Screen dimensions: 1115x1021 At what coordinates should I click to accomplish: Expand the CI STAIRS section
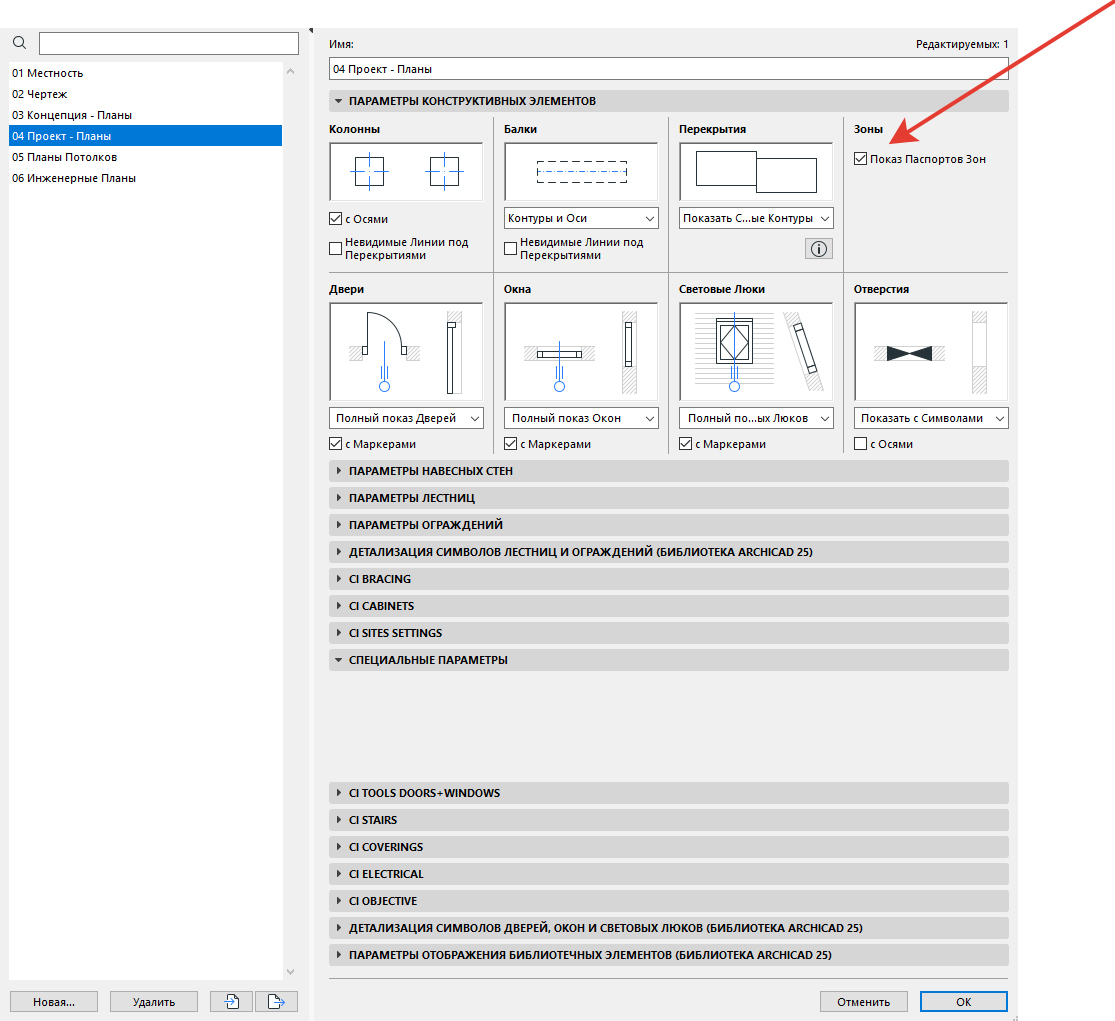[x=372, y=820]
